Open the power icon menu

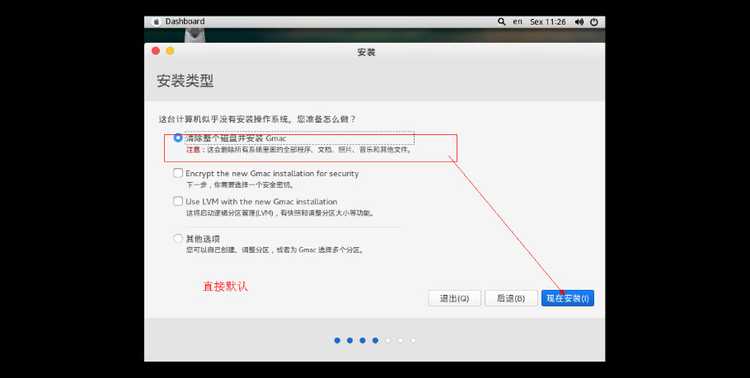click(594, 22)
